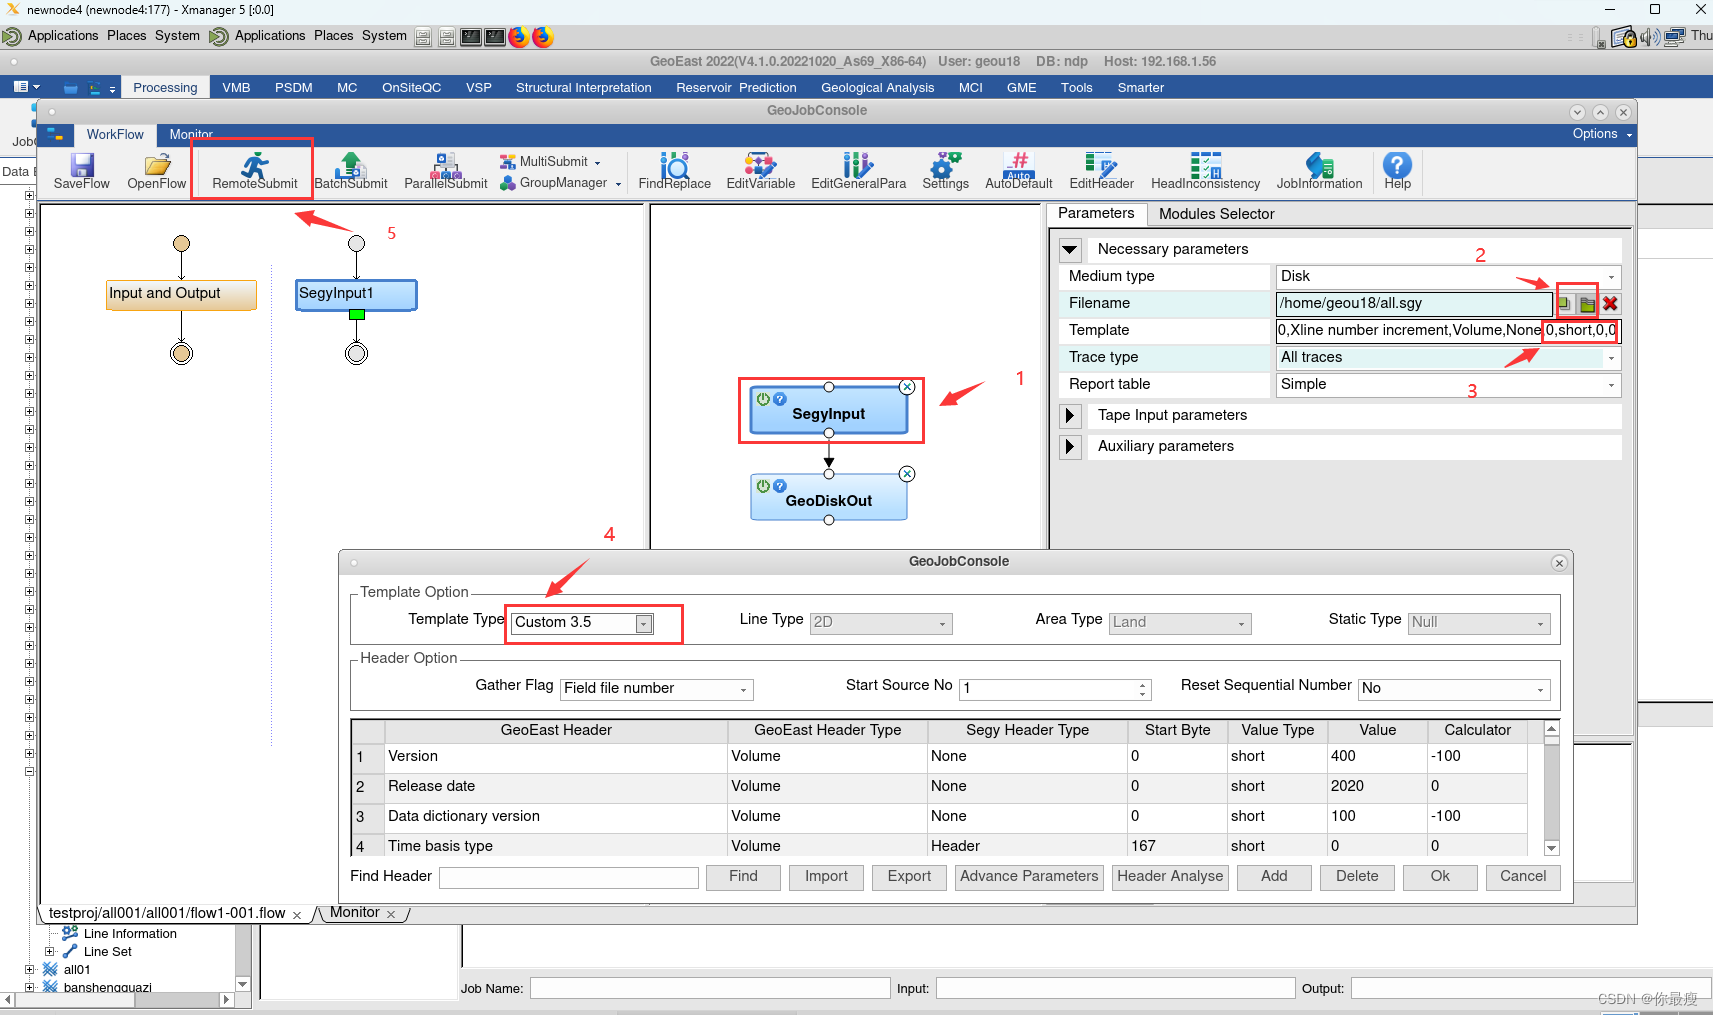The height and width of the screenshot is (1015, 1713).
Task: Open SegyInput module help question icon
Action: point(780,399)
